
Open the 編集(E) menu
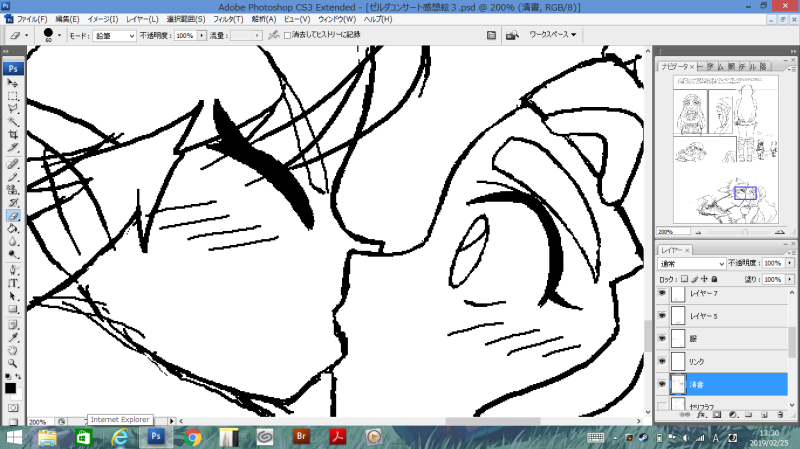(x=67, y=19)
